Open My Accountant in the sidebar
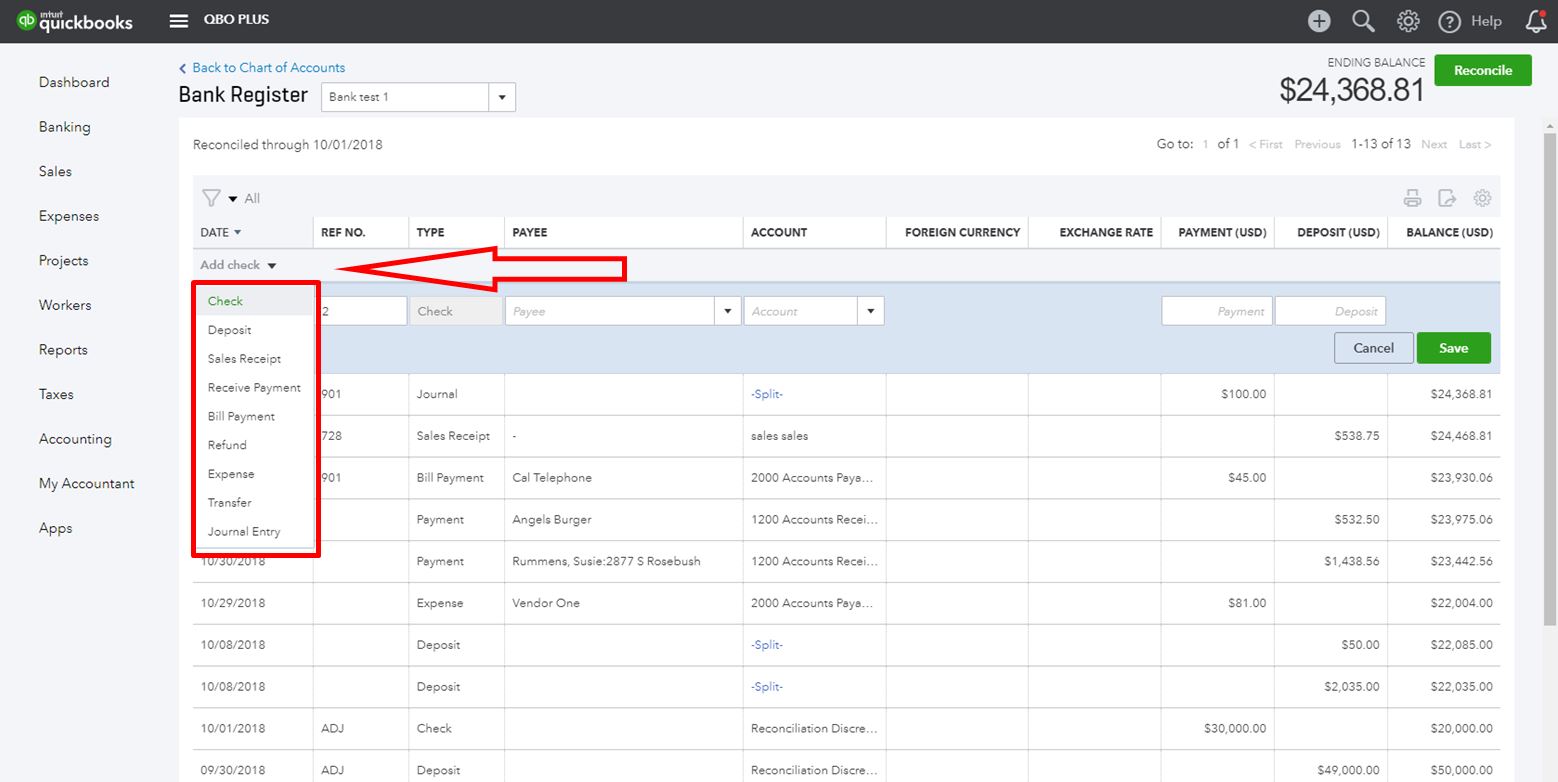 (x=87, y=483)
